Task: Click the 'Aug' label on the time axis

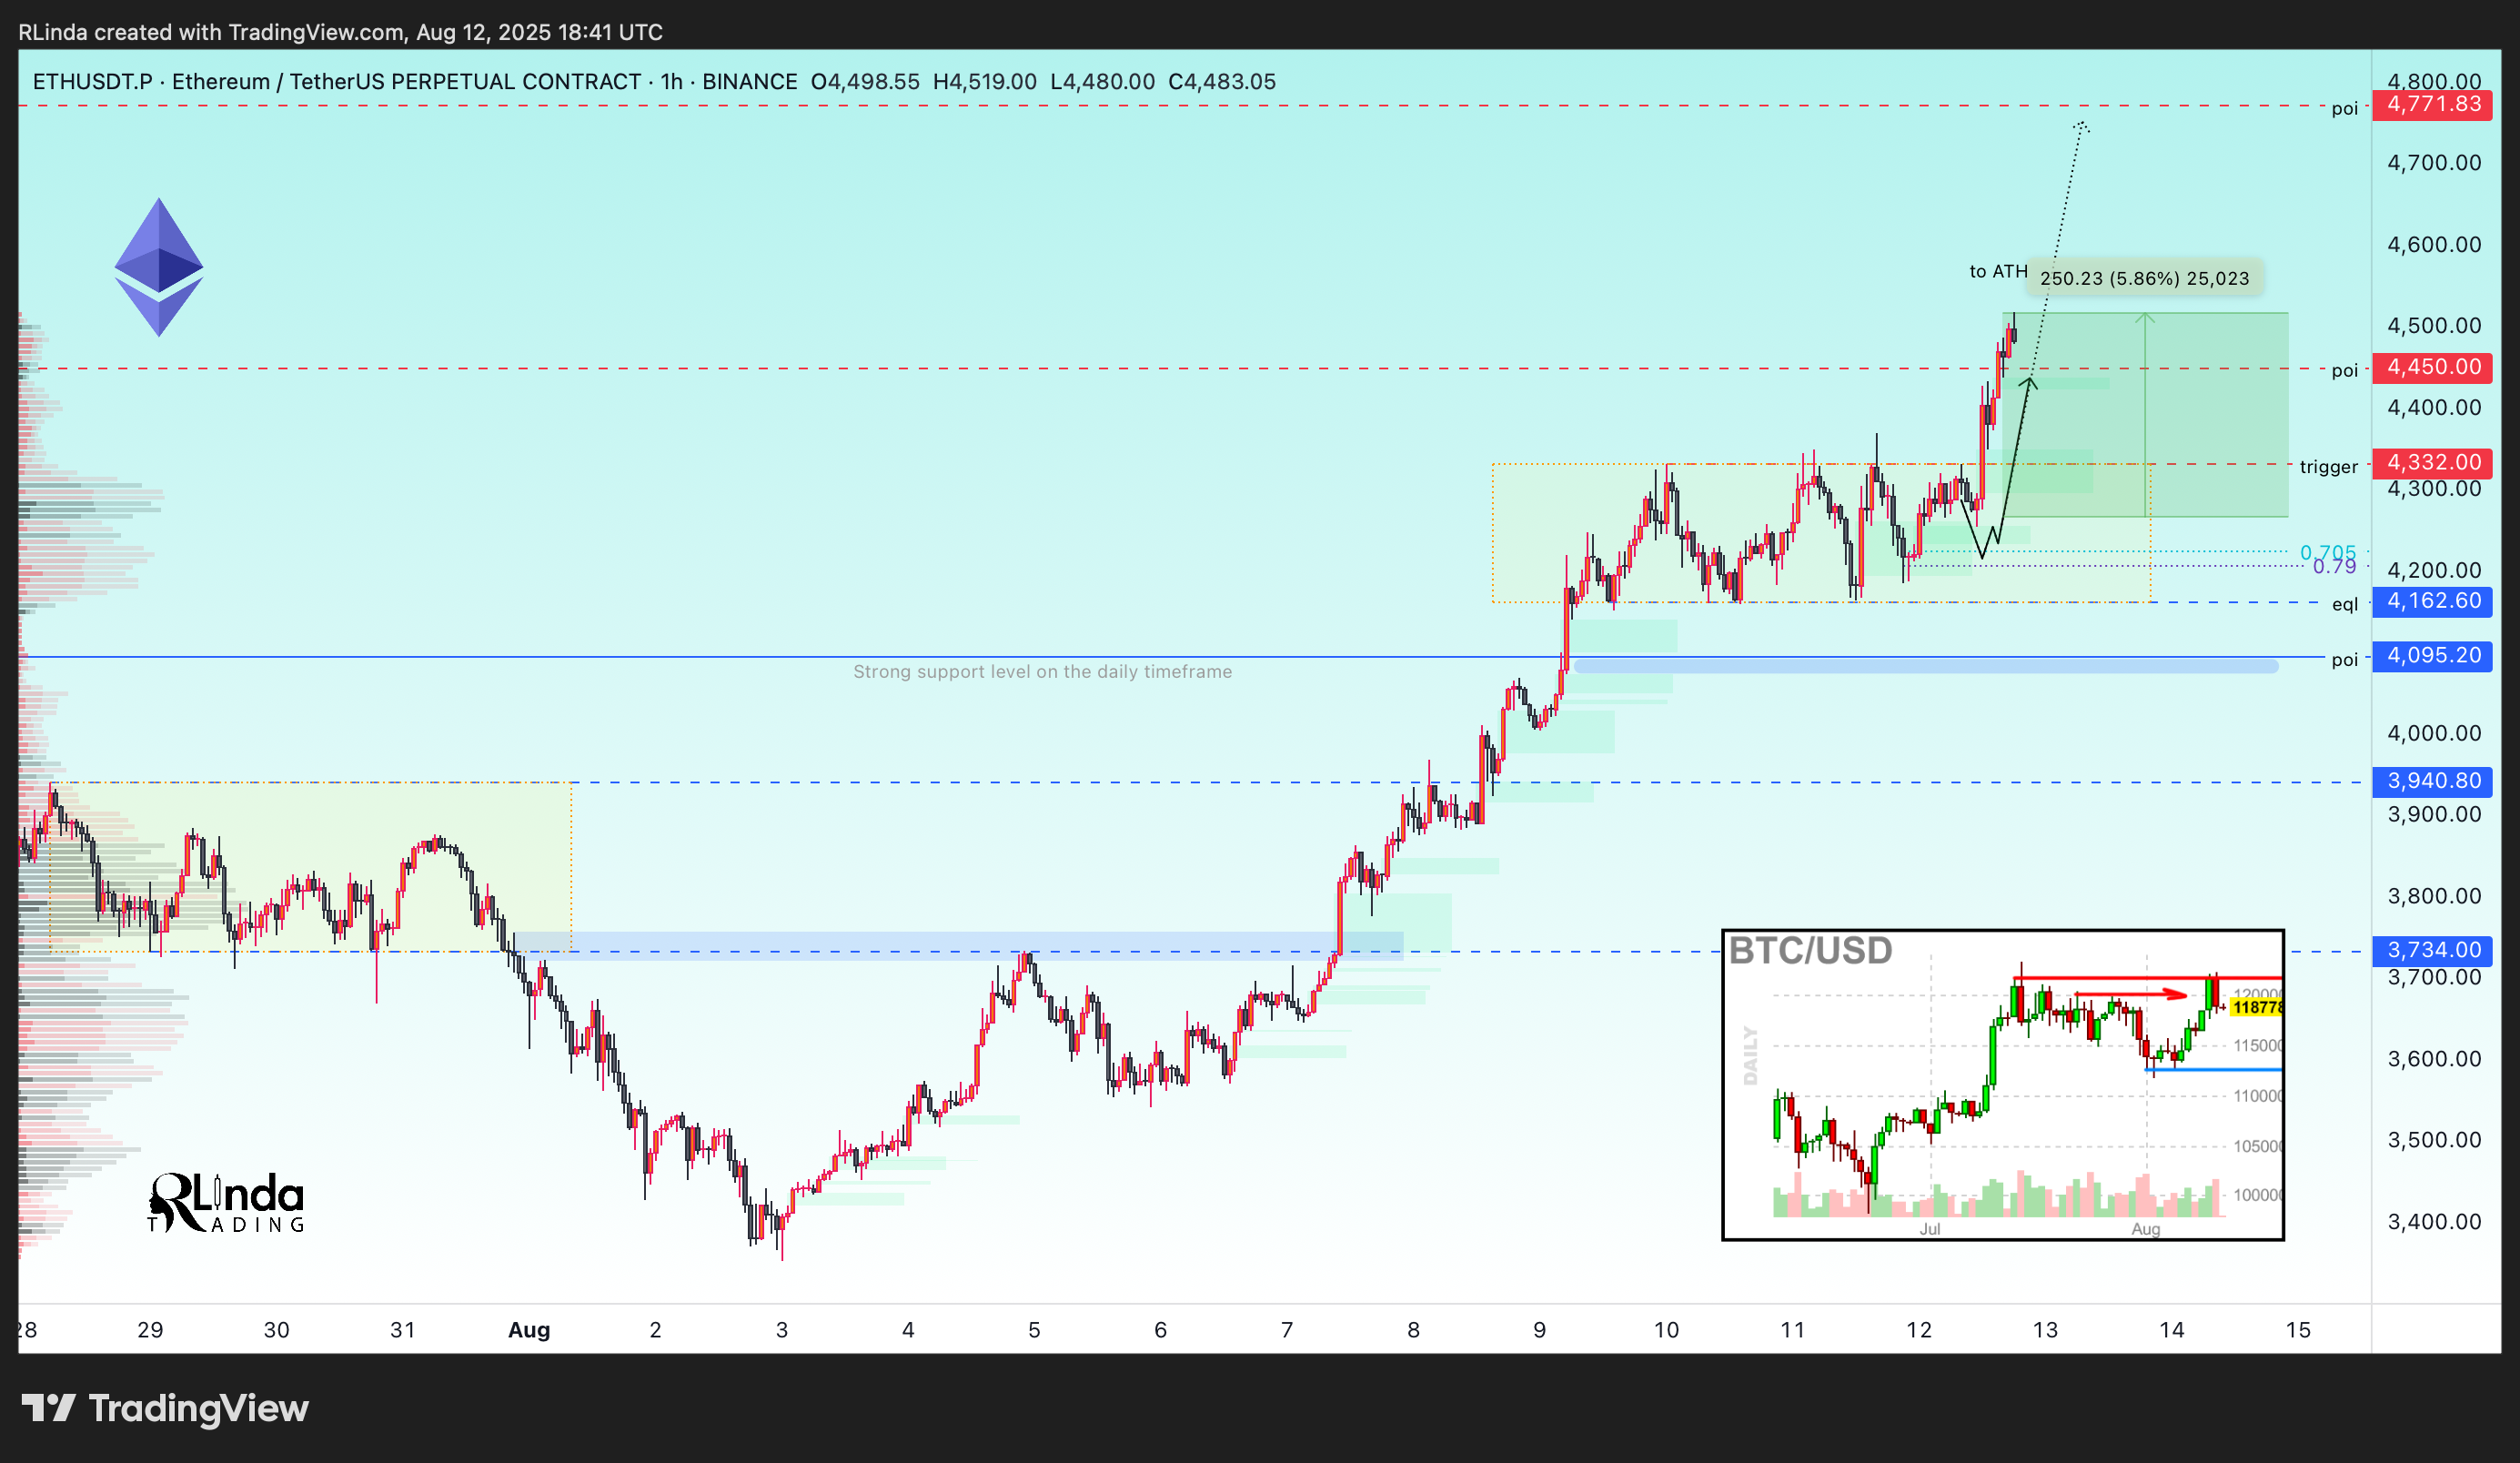Action: click(529, 1330)
